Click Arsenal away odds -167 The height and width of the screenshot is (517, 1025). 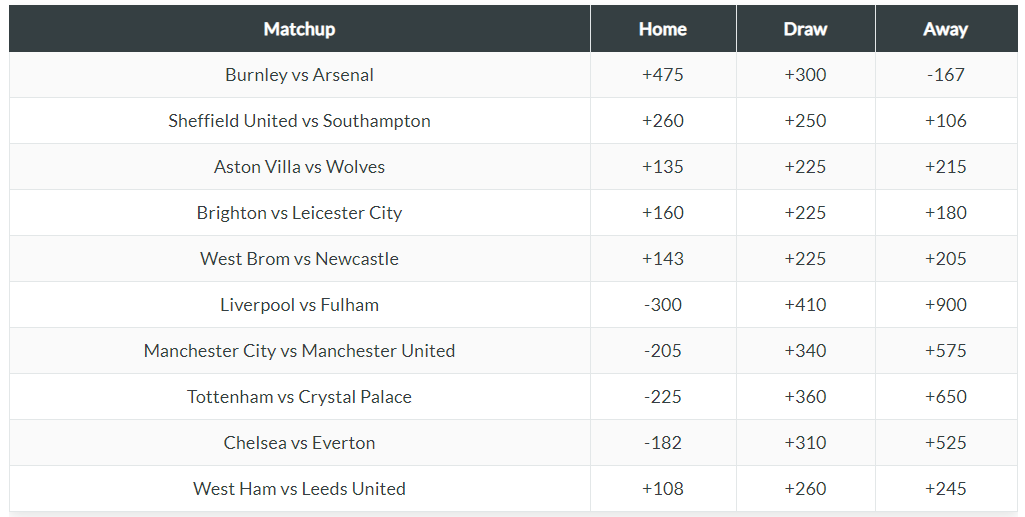[x=945, y=75]
